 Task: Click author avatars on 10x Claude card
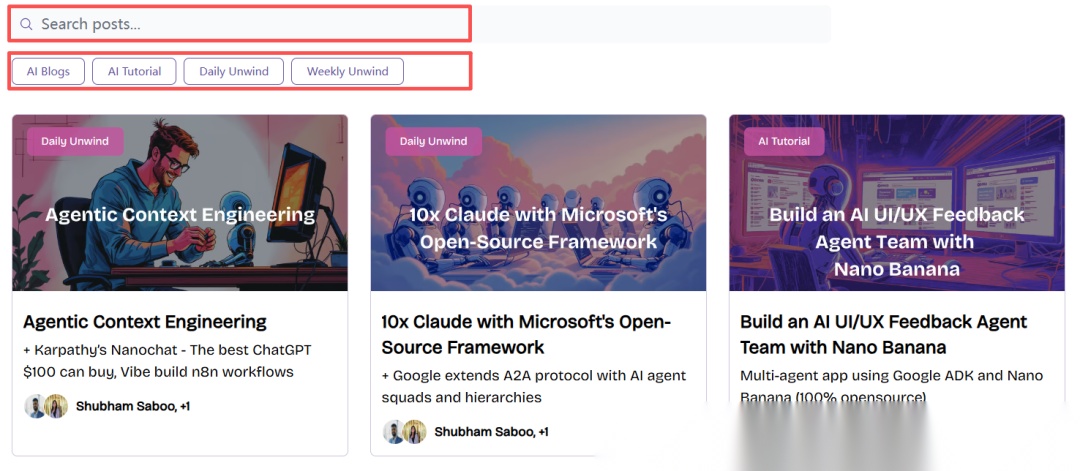click(x=405, y=432)
